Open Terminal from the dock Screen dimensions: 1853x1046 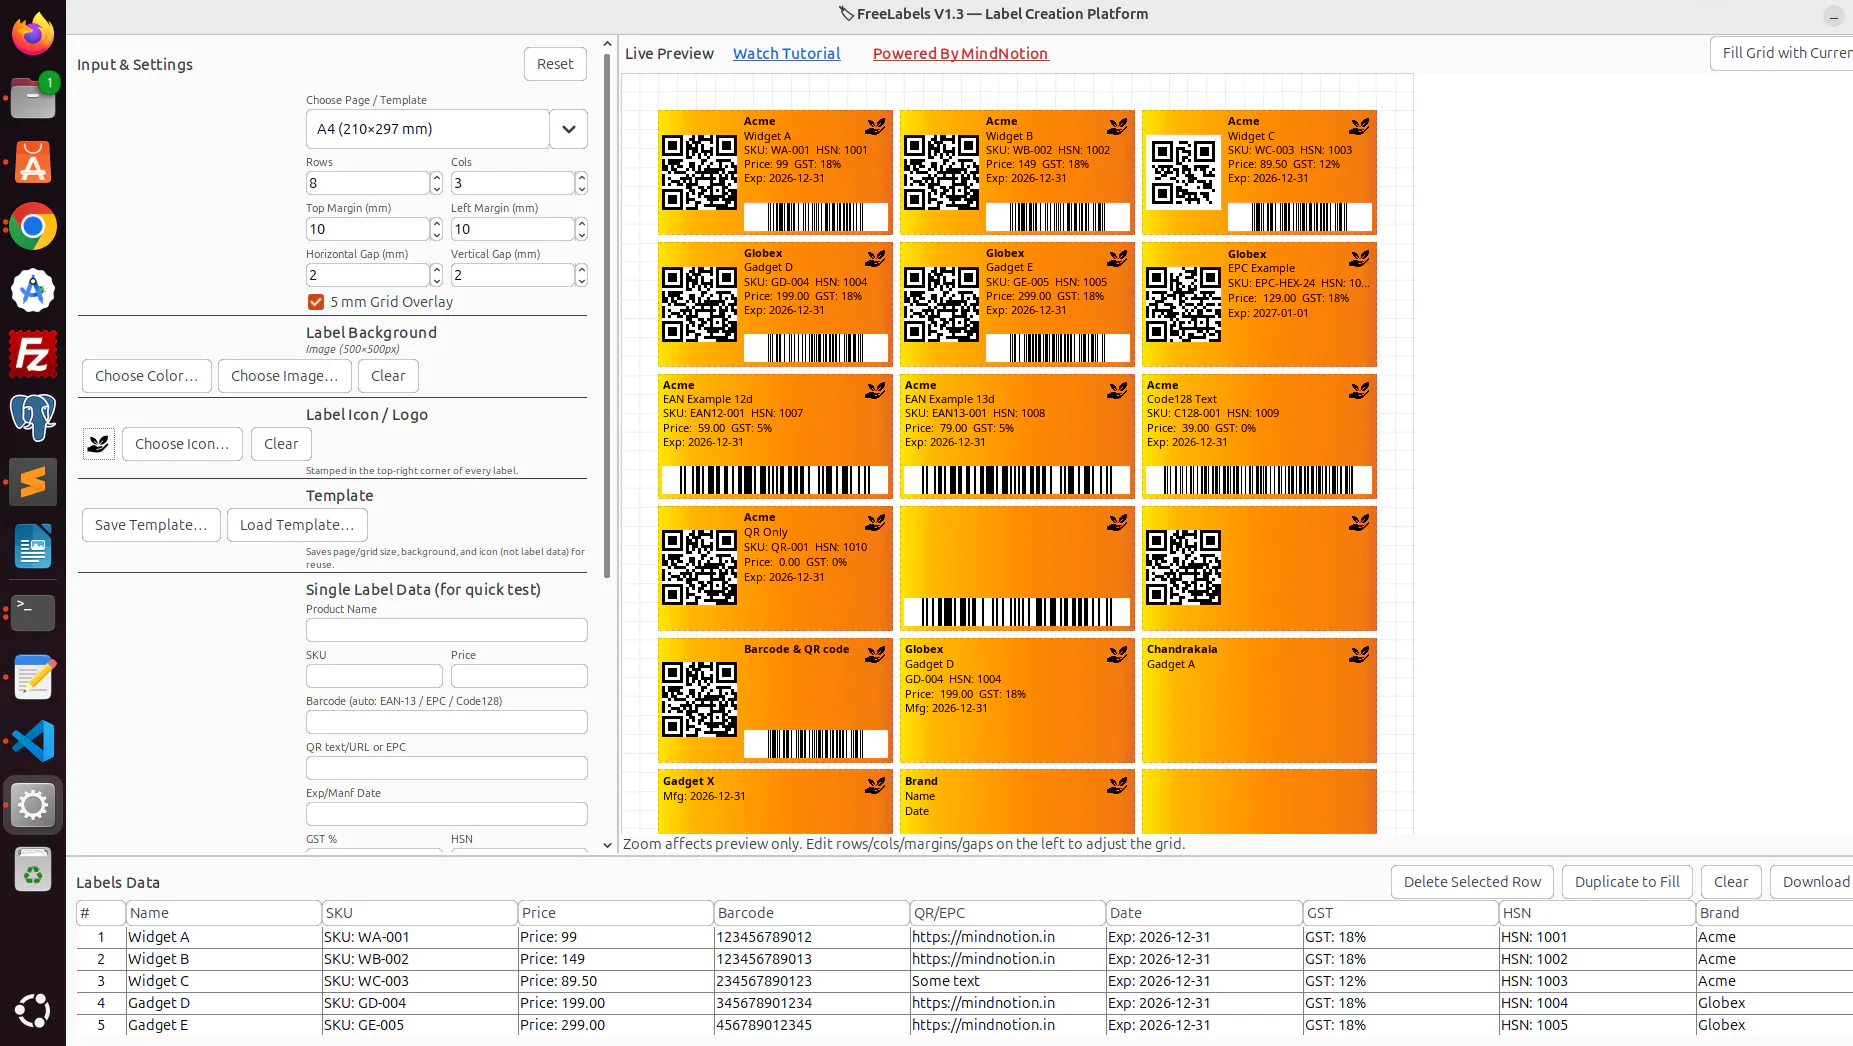pos(33,612)
